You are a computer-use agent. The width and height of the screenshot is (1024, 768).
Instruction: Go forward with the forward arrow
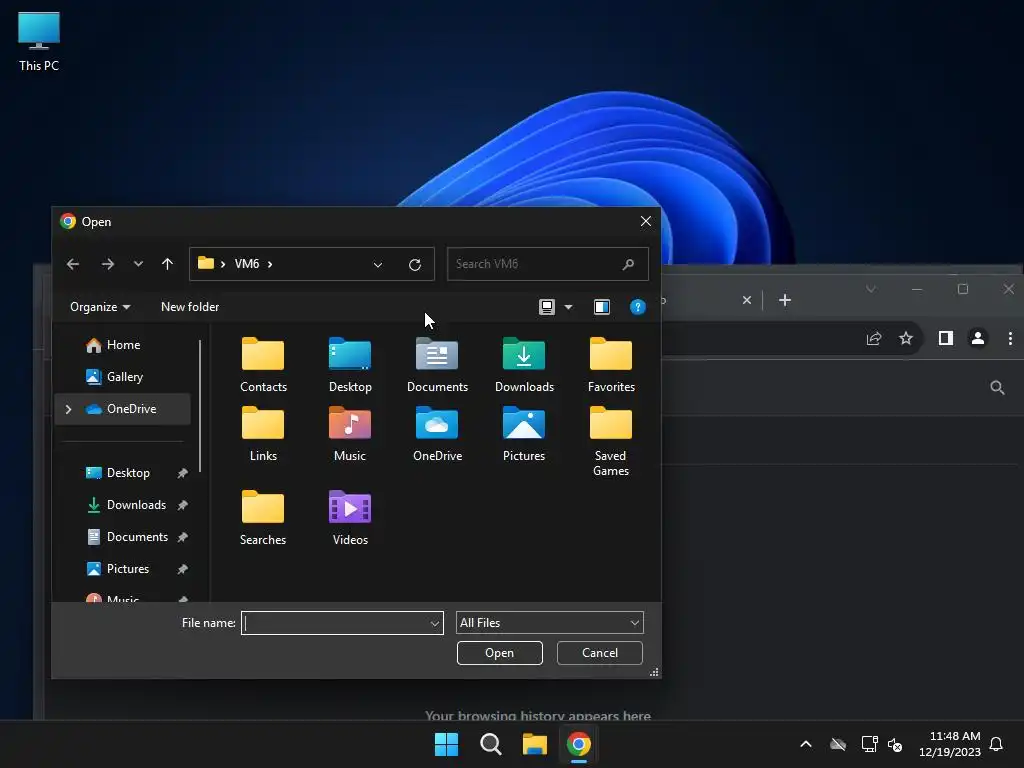pos(108,264)
